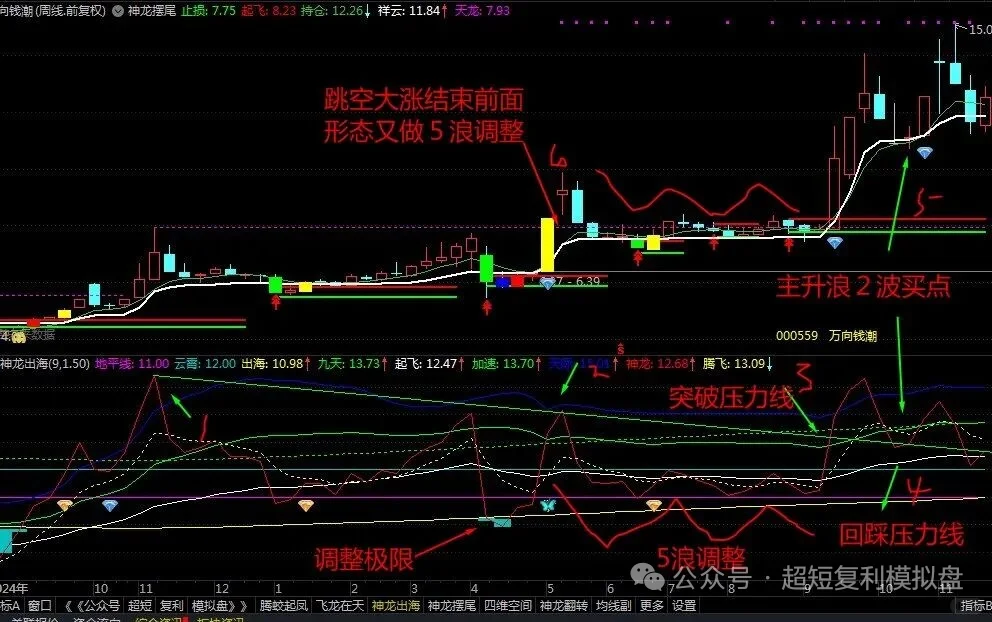The height and width of the screenshot is (622, 992).
Task: Click stock name 万向钱潮 beside code
Action: 853,335
